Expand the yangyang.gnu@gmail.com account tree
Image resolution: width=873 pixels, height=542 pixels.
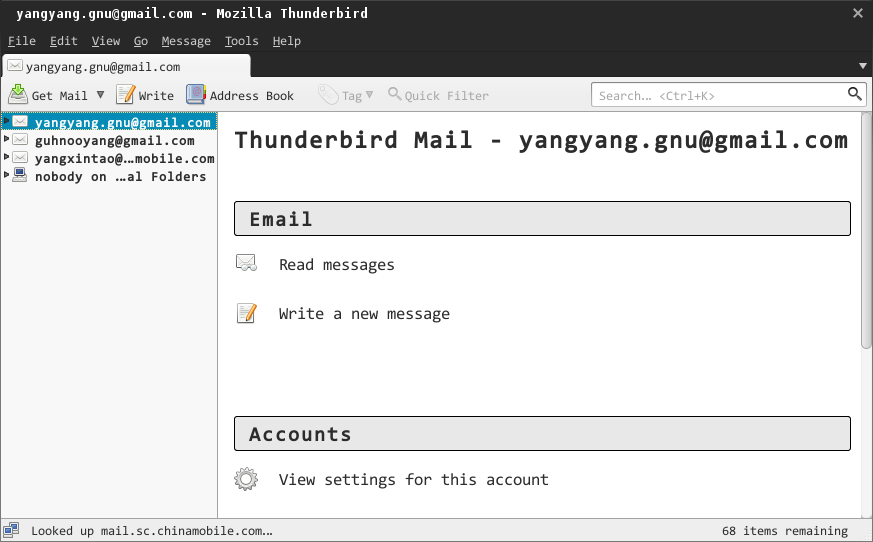pos(6,120)
